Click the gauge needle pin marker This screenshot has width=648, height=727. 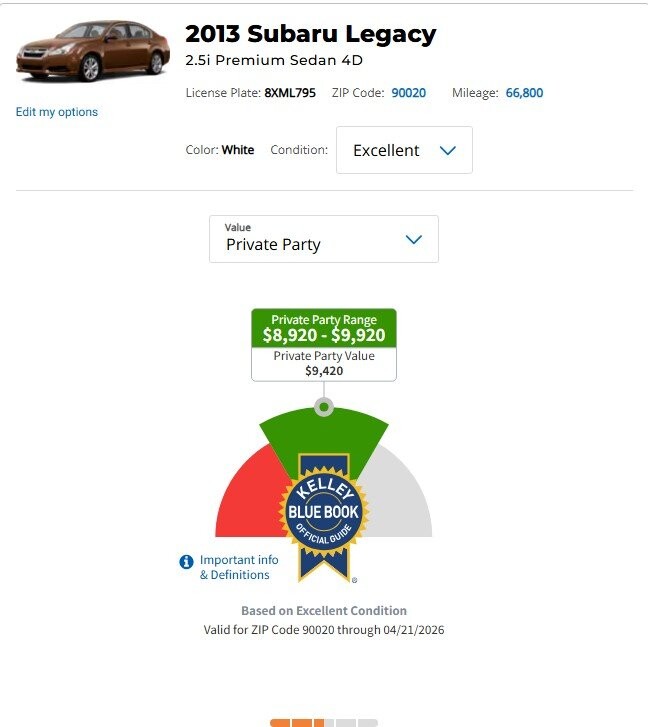click(x=323, y=407)
